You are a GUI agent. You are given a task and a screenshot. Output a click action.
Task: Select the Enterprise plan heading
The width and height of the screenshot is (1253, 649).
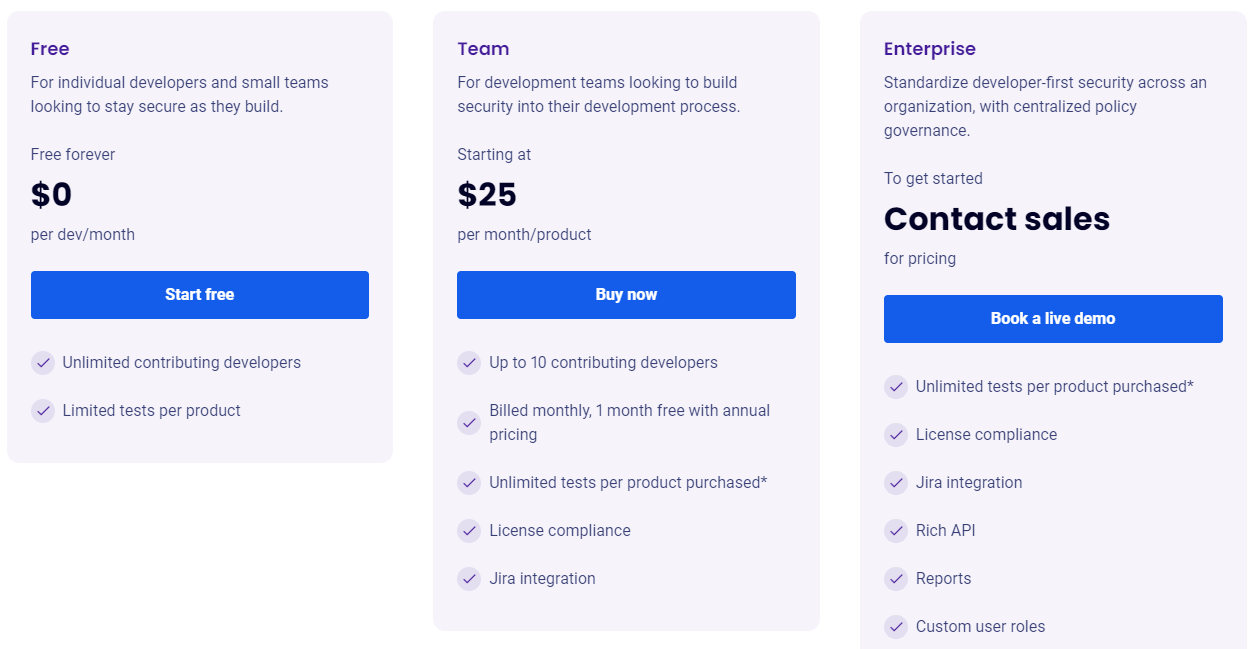coord(929,49)
